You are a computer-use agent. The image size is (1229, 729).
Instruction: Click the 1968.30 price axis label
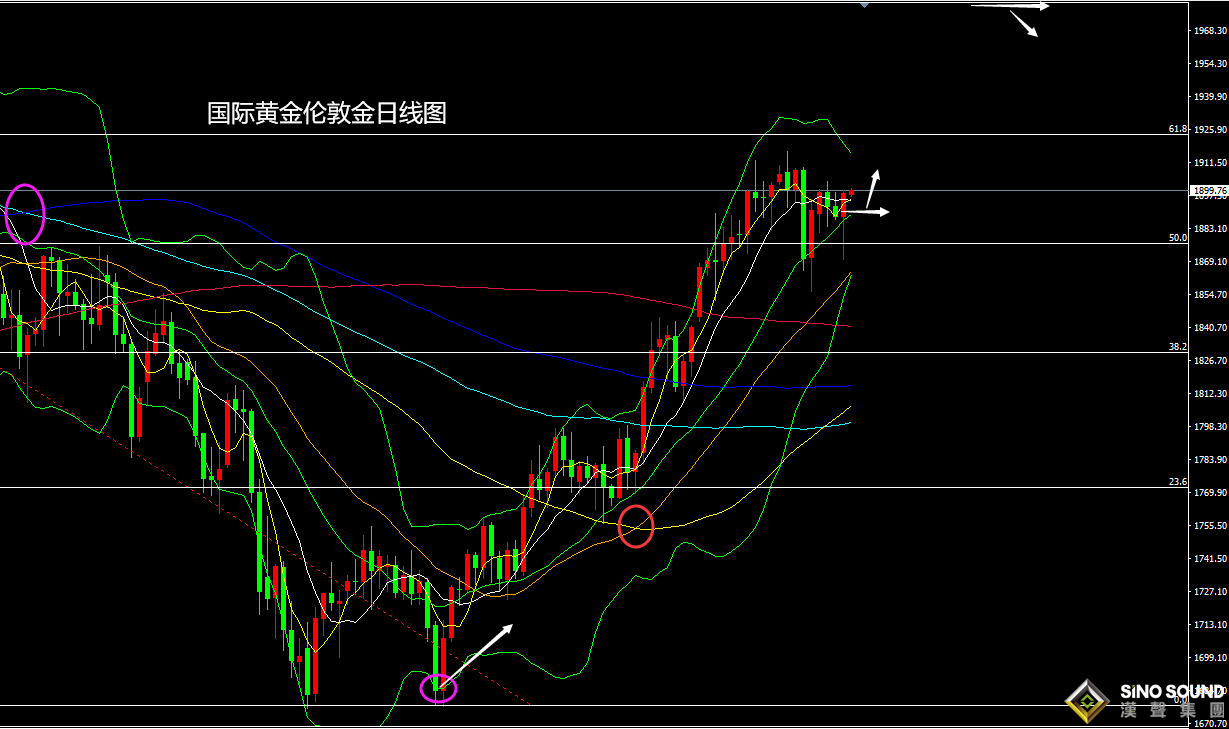pos(1210,31)
